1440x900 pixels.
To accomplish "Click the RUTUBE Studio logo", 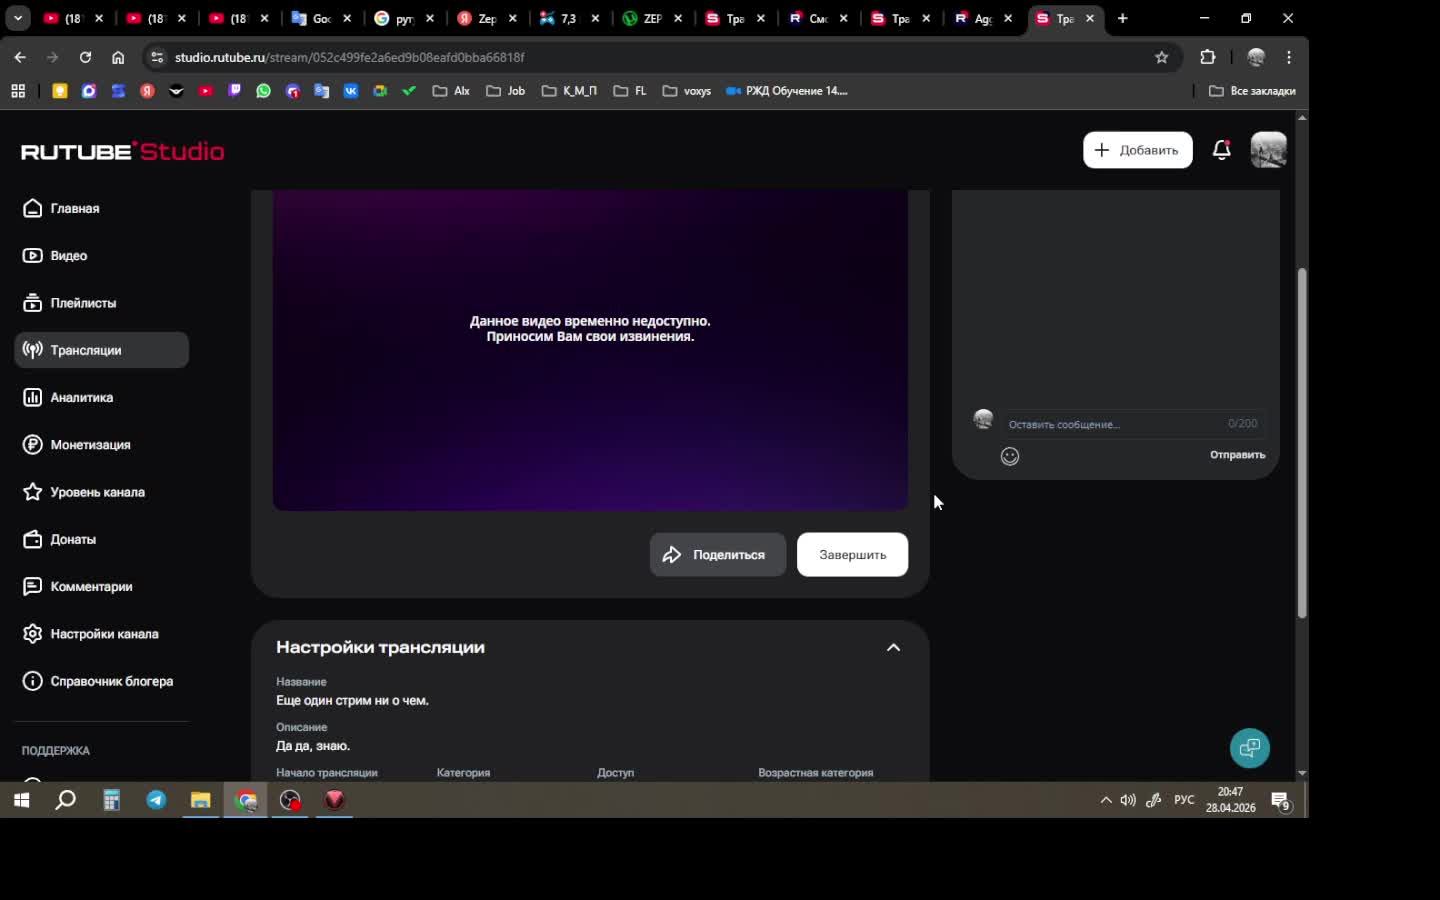I will tap(123, 151).
